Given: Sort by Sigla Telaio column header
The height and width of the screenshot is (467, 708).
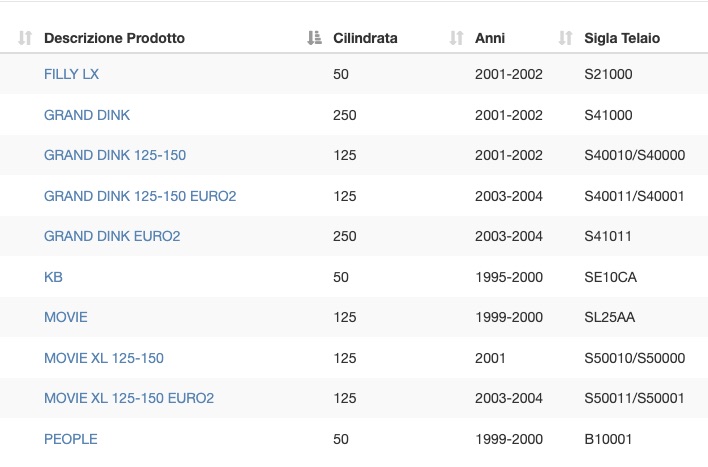Looking at the screenshot, I should pyautogui.click(x=622, y=38).
